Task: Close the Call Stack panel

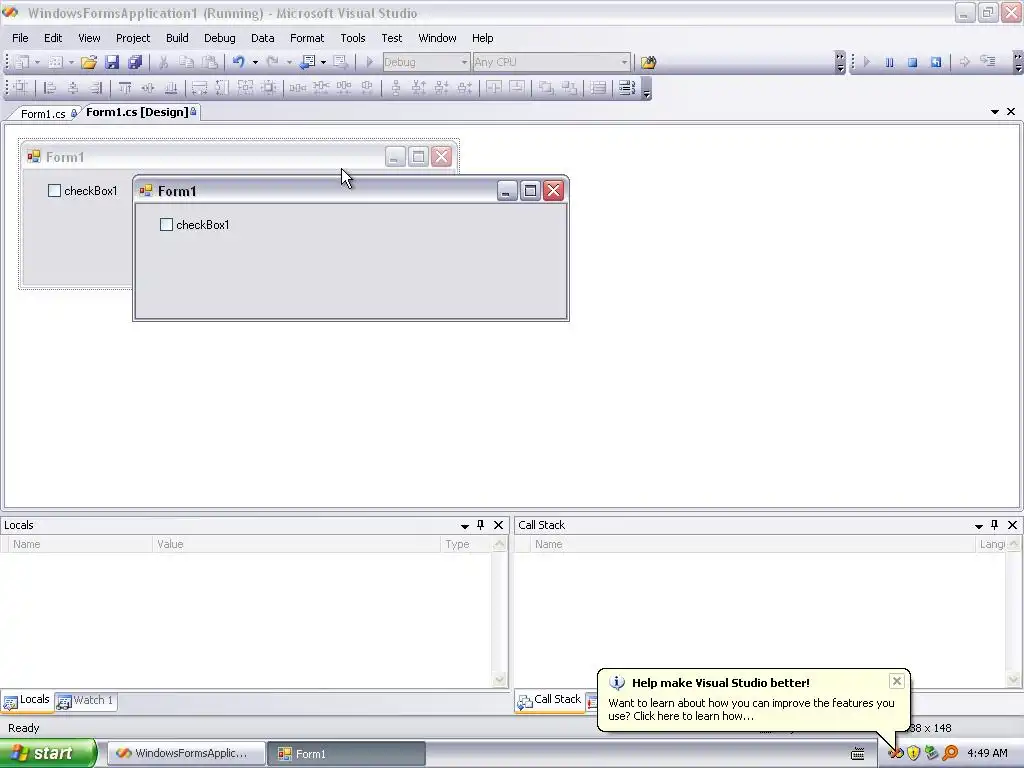Action: click(1012, 525)
